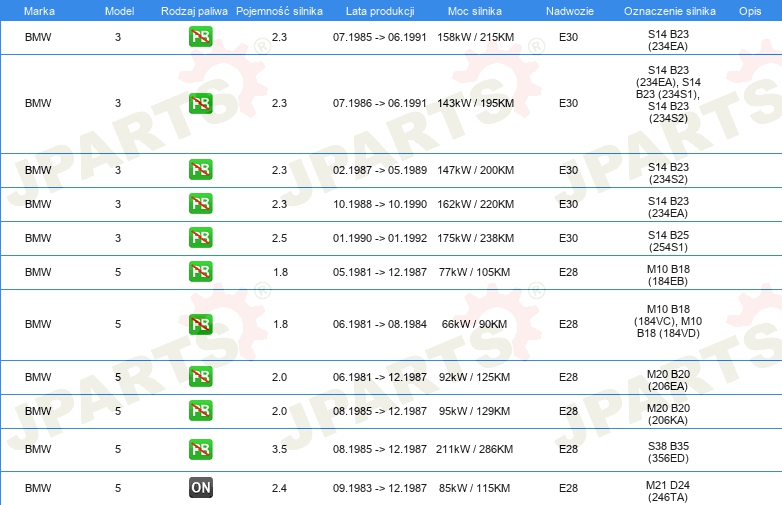Image resolution: width=782 pixels, height=505 pixels.
Task: Click the engine power 95kW / 129KM
Action: click(x=474, y=411)
